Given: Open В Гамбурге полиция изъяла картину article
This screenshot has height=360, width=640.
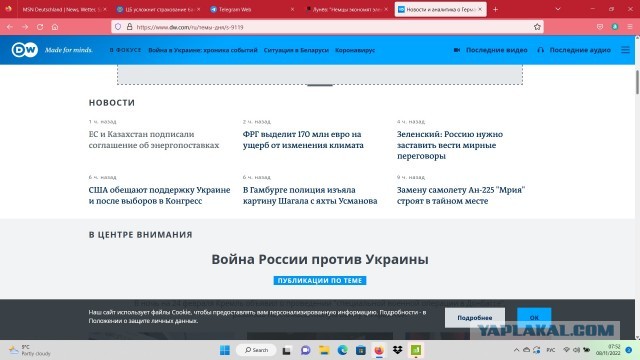Looking at the screenshot, I should 310,195.
